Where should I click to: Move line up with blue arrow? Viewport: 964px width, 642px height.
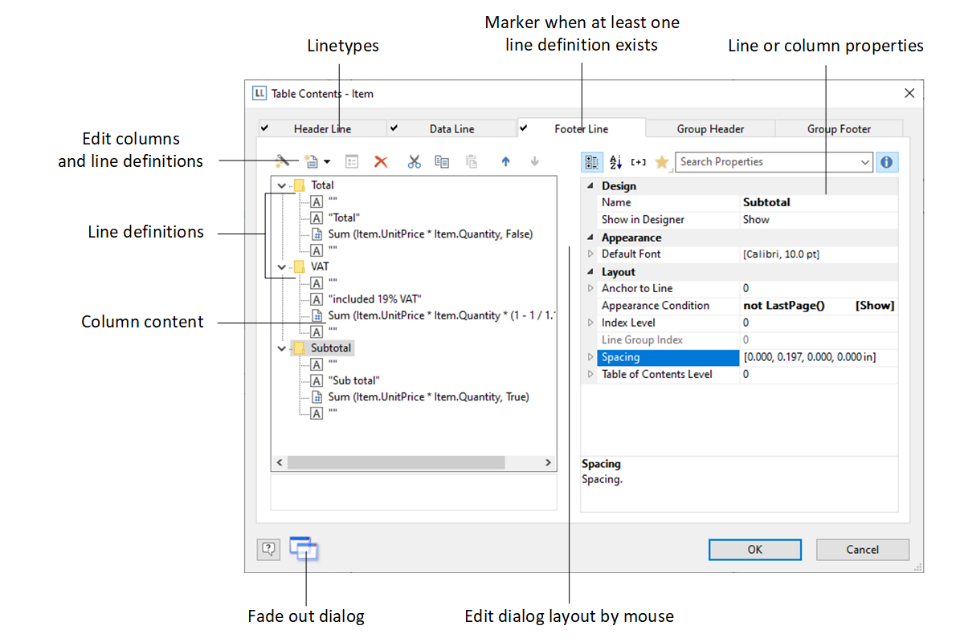tap(505, 161)
